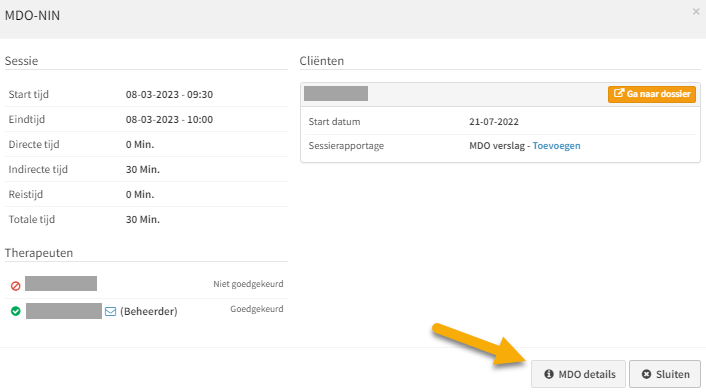The width and height of the screenshot is (706, 392).
Task: Click the Toevoegen link for MDO verslag
Action: [x=556, y=146]
